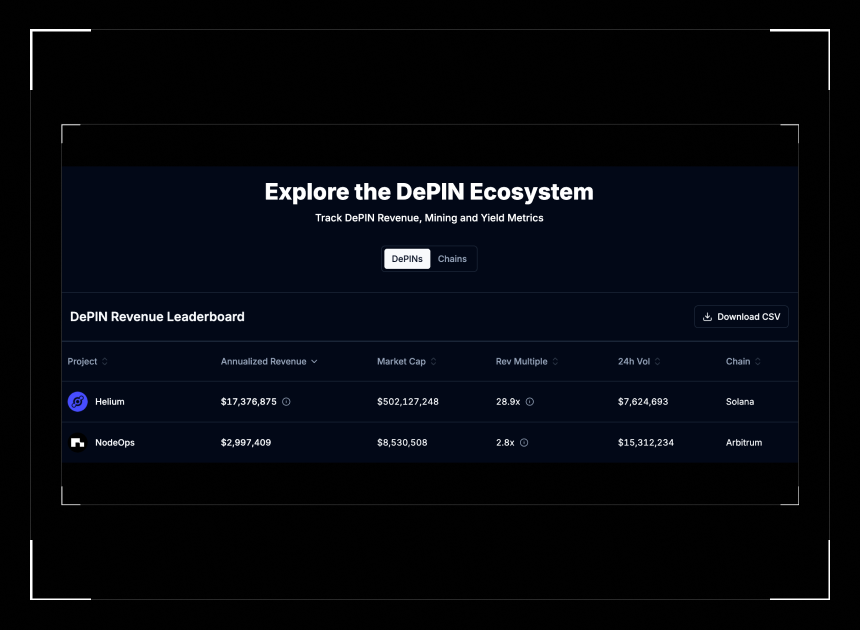Click the Download CSV button
This screenshot has height=630, width=860.
coord(741,317)
